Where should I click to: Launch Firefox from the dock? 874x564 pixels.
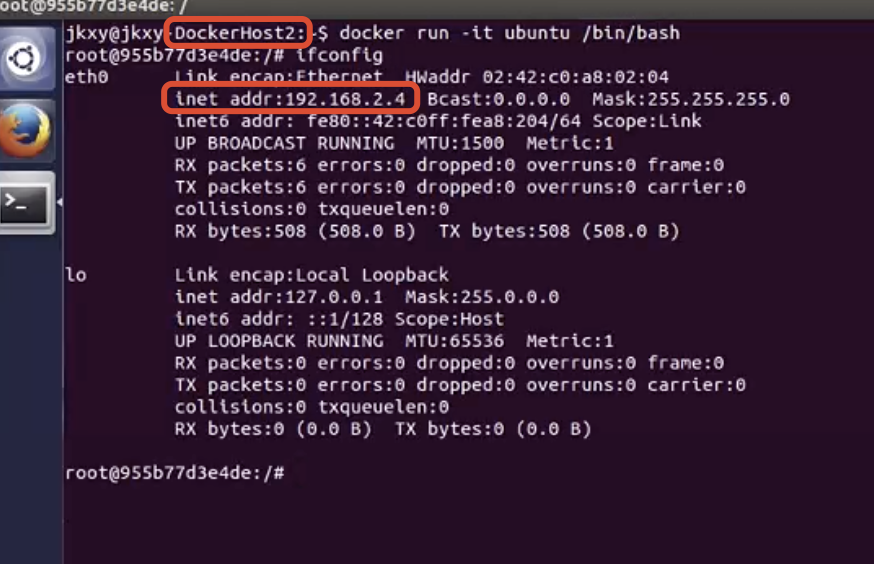coord(26,130)
